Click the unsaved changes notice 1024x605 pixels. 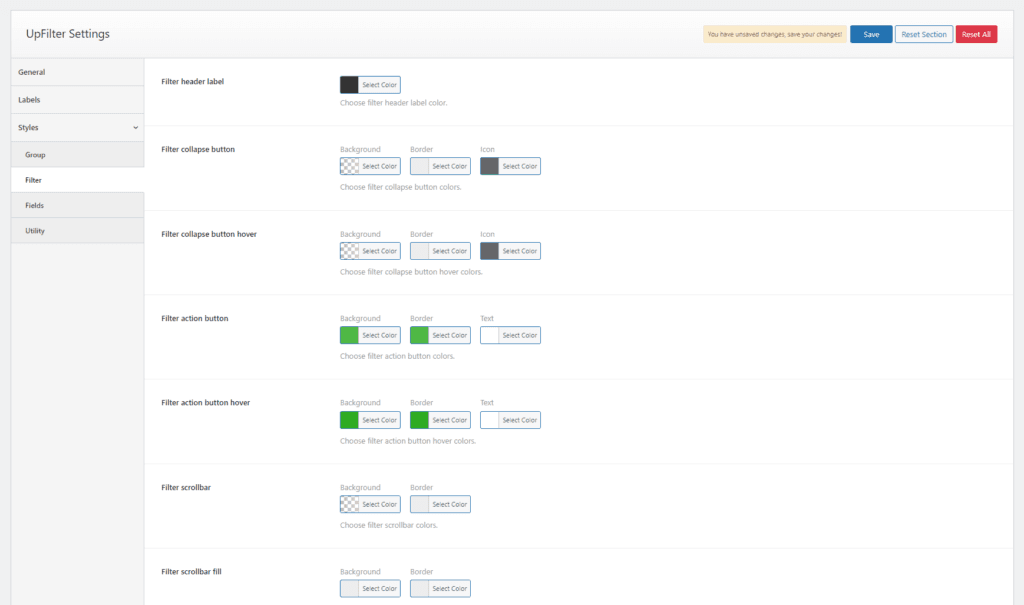tap(774, 34)
